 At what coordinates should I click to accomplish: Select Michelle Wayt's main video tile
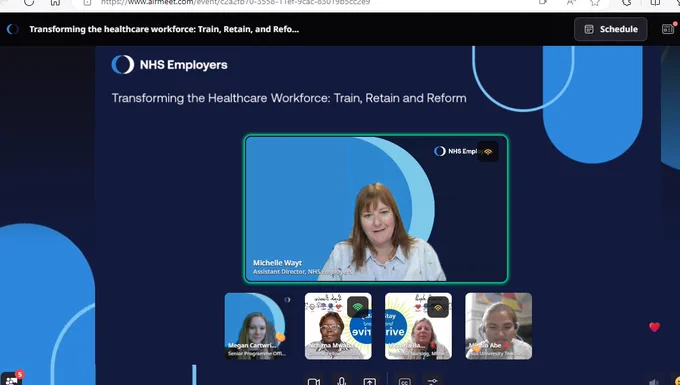point(376,209)
